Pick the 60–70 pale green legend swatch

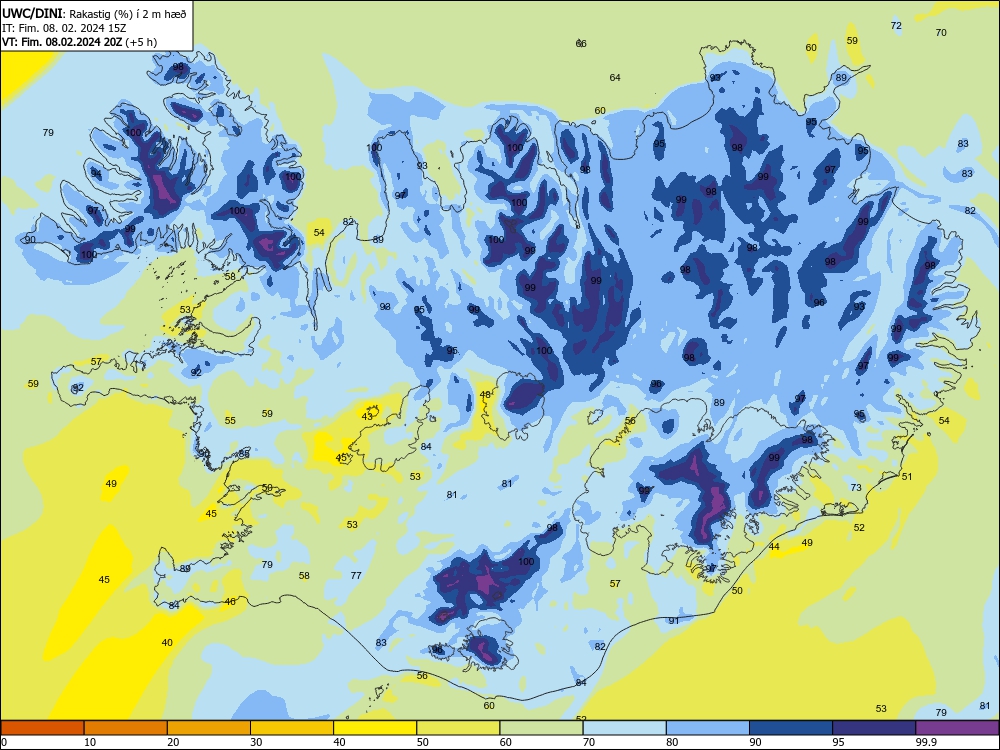click(x=541, y=728)
